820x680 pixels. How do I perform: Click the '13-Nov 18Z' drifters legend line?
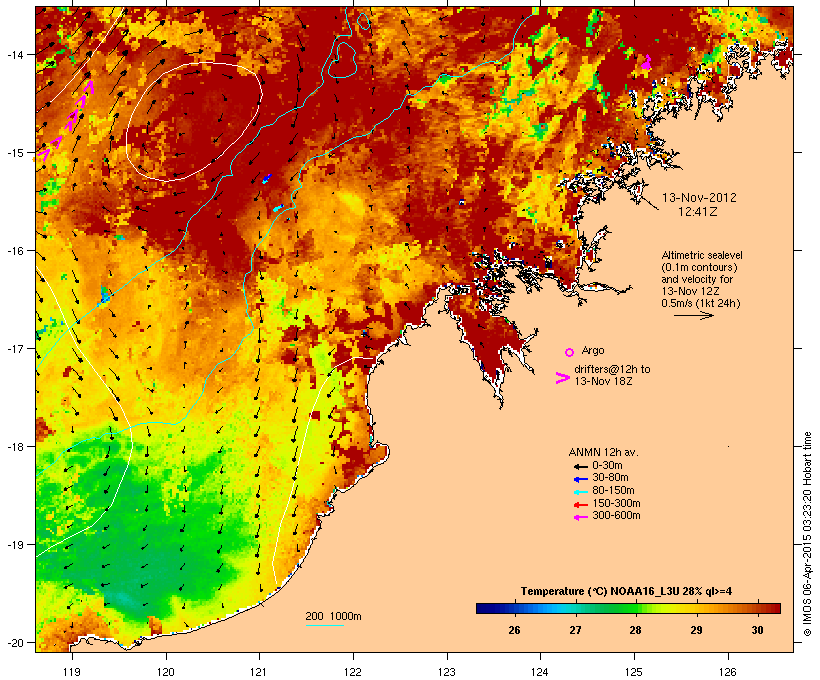coord(603,381)
